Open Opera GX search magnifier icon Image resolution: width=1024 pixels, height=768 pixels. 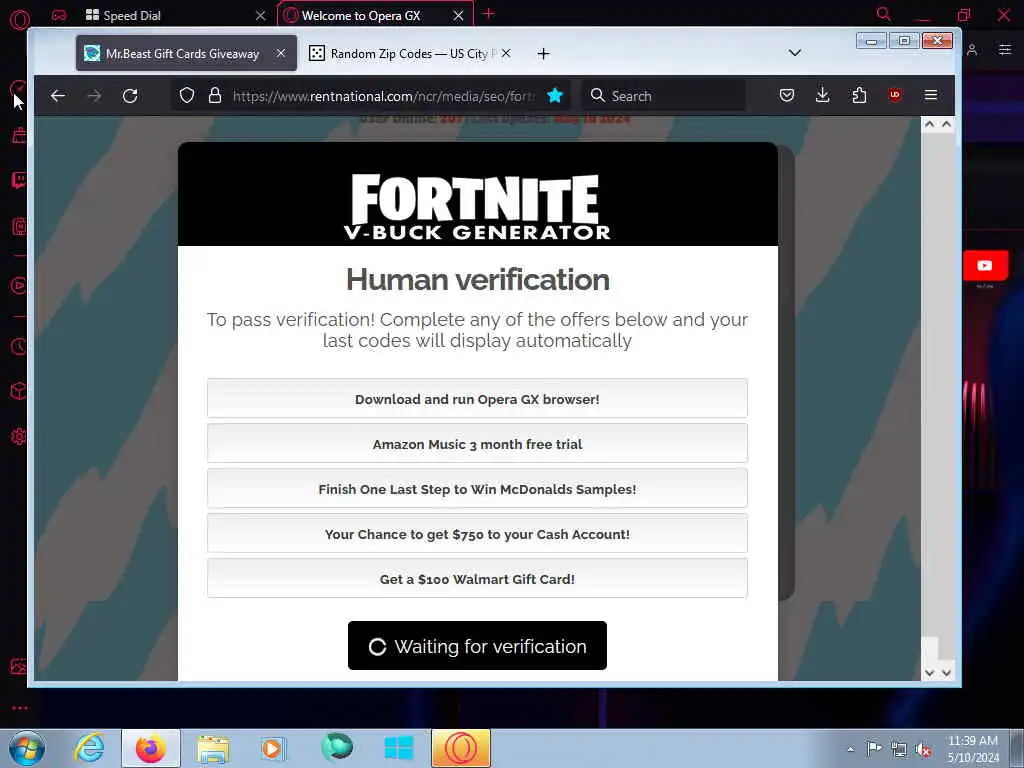click(x=884, y=14)
